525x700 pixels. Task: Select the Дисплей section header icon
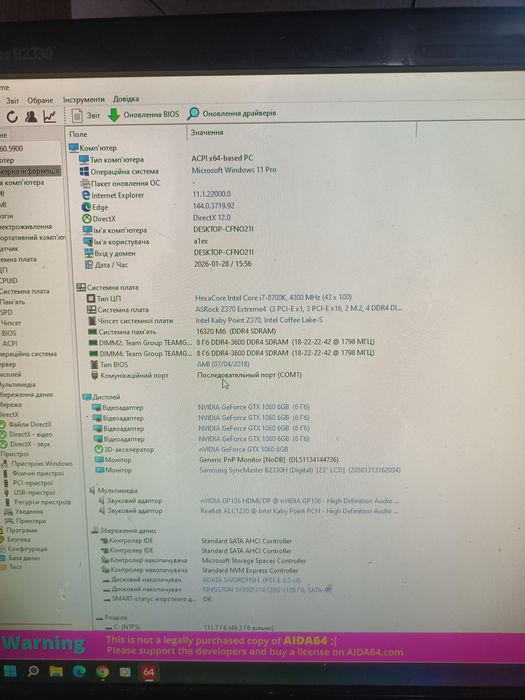click(87, 397)
